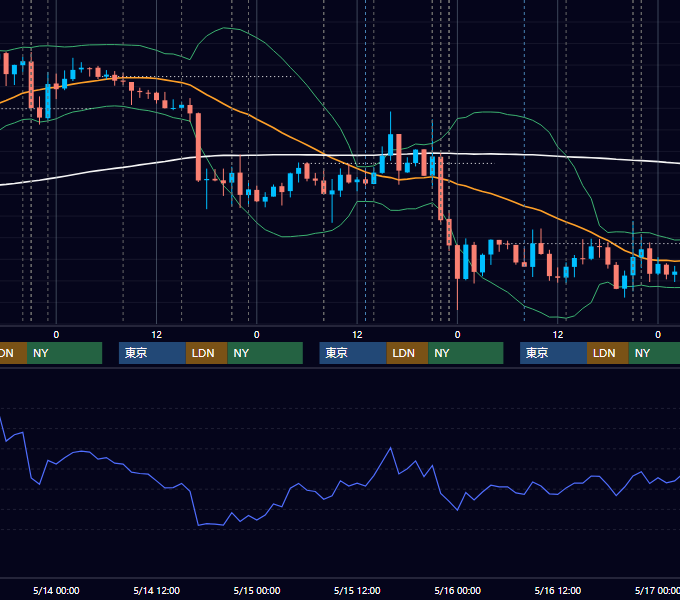Click the hour label 0 below the 5/16 drop

458,335
